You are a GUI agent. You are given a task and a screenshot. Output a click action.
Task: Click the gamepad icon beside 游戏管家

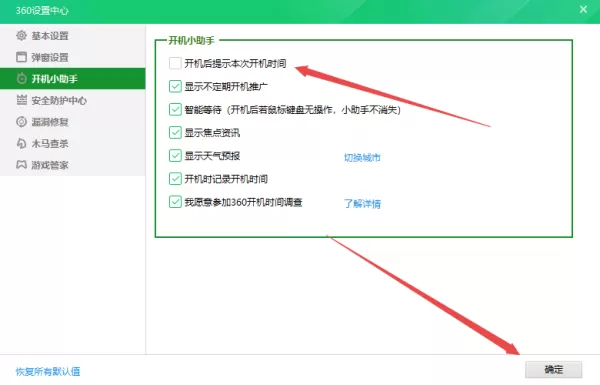[x=21, y=165]
